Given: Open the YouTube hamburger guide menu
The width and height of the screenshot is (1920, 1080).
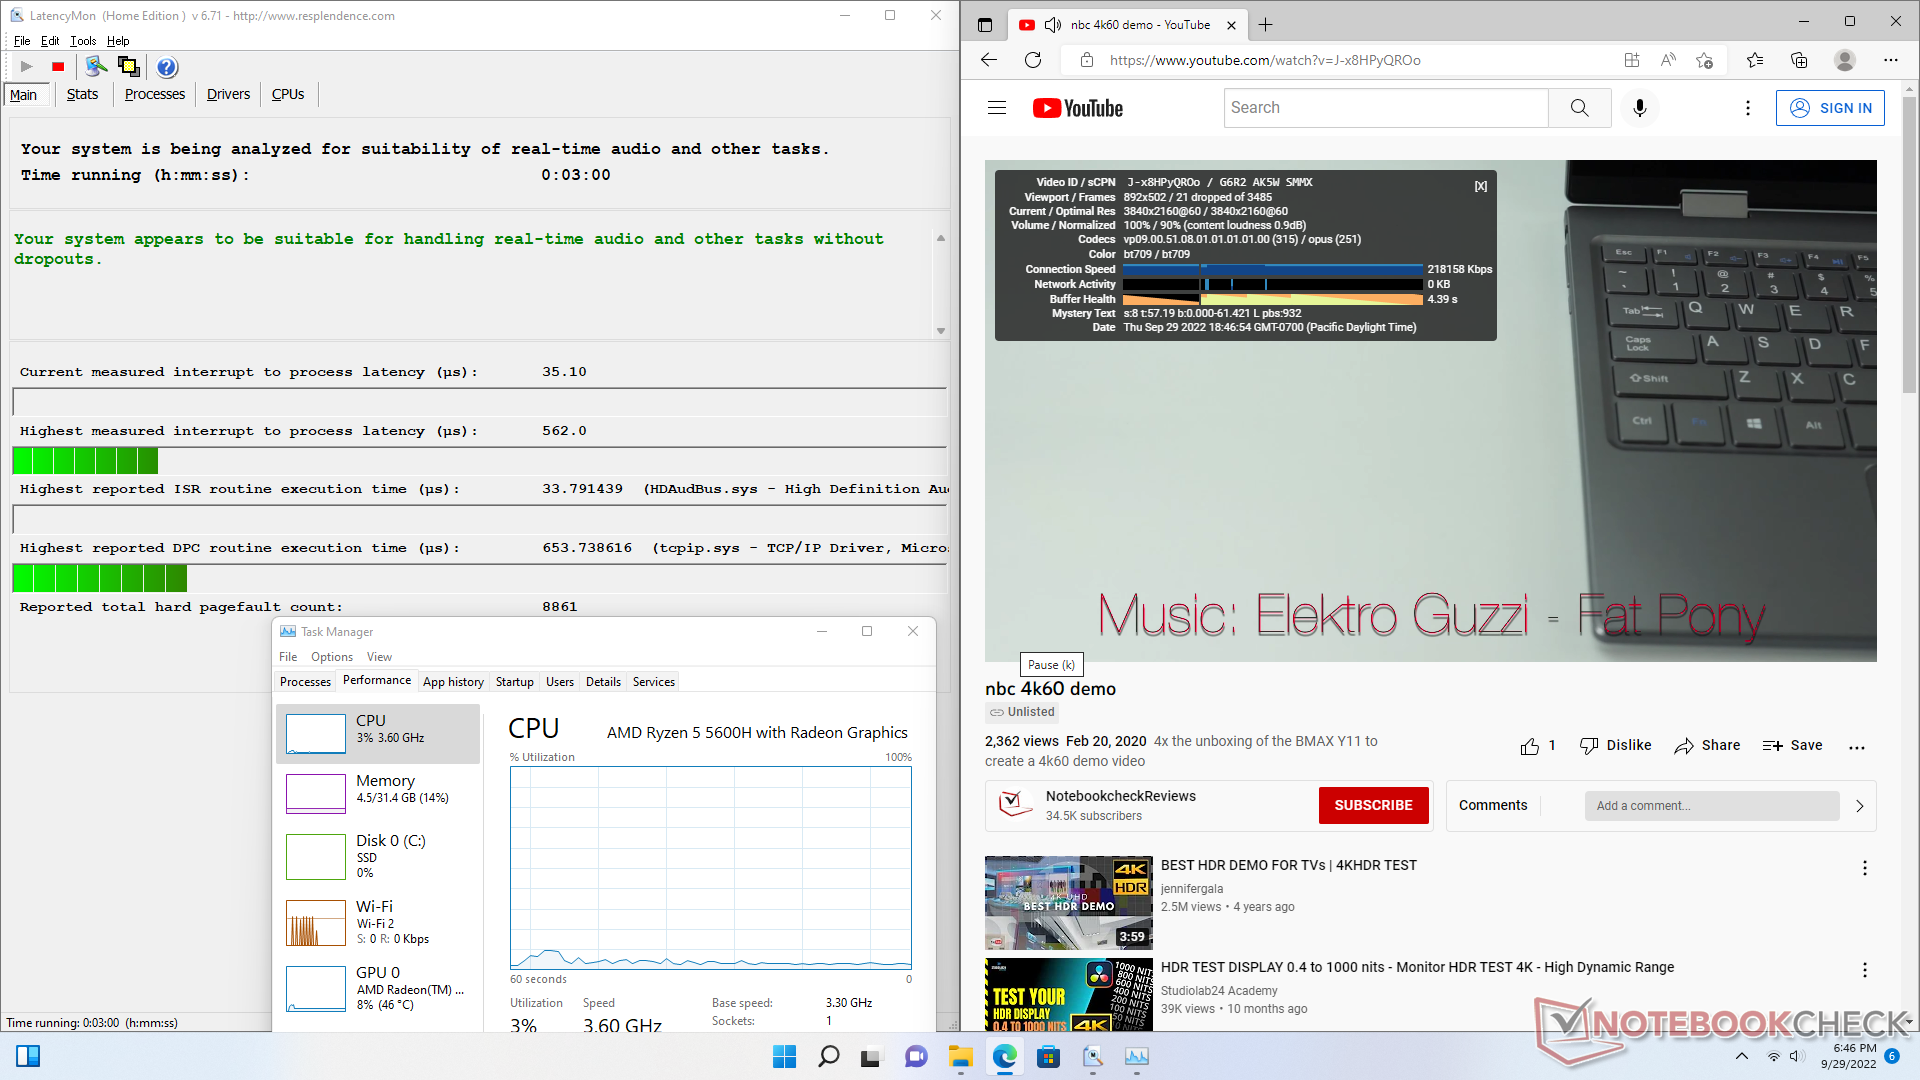Looking at the screenshot, I should [x=996, y=108].
